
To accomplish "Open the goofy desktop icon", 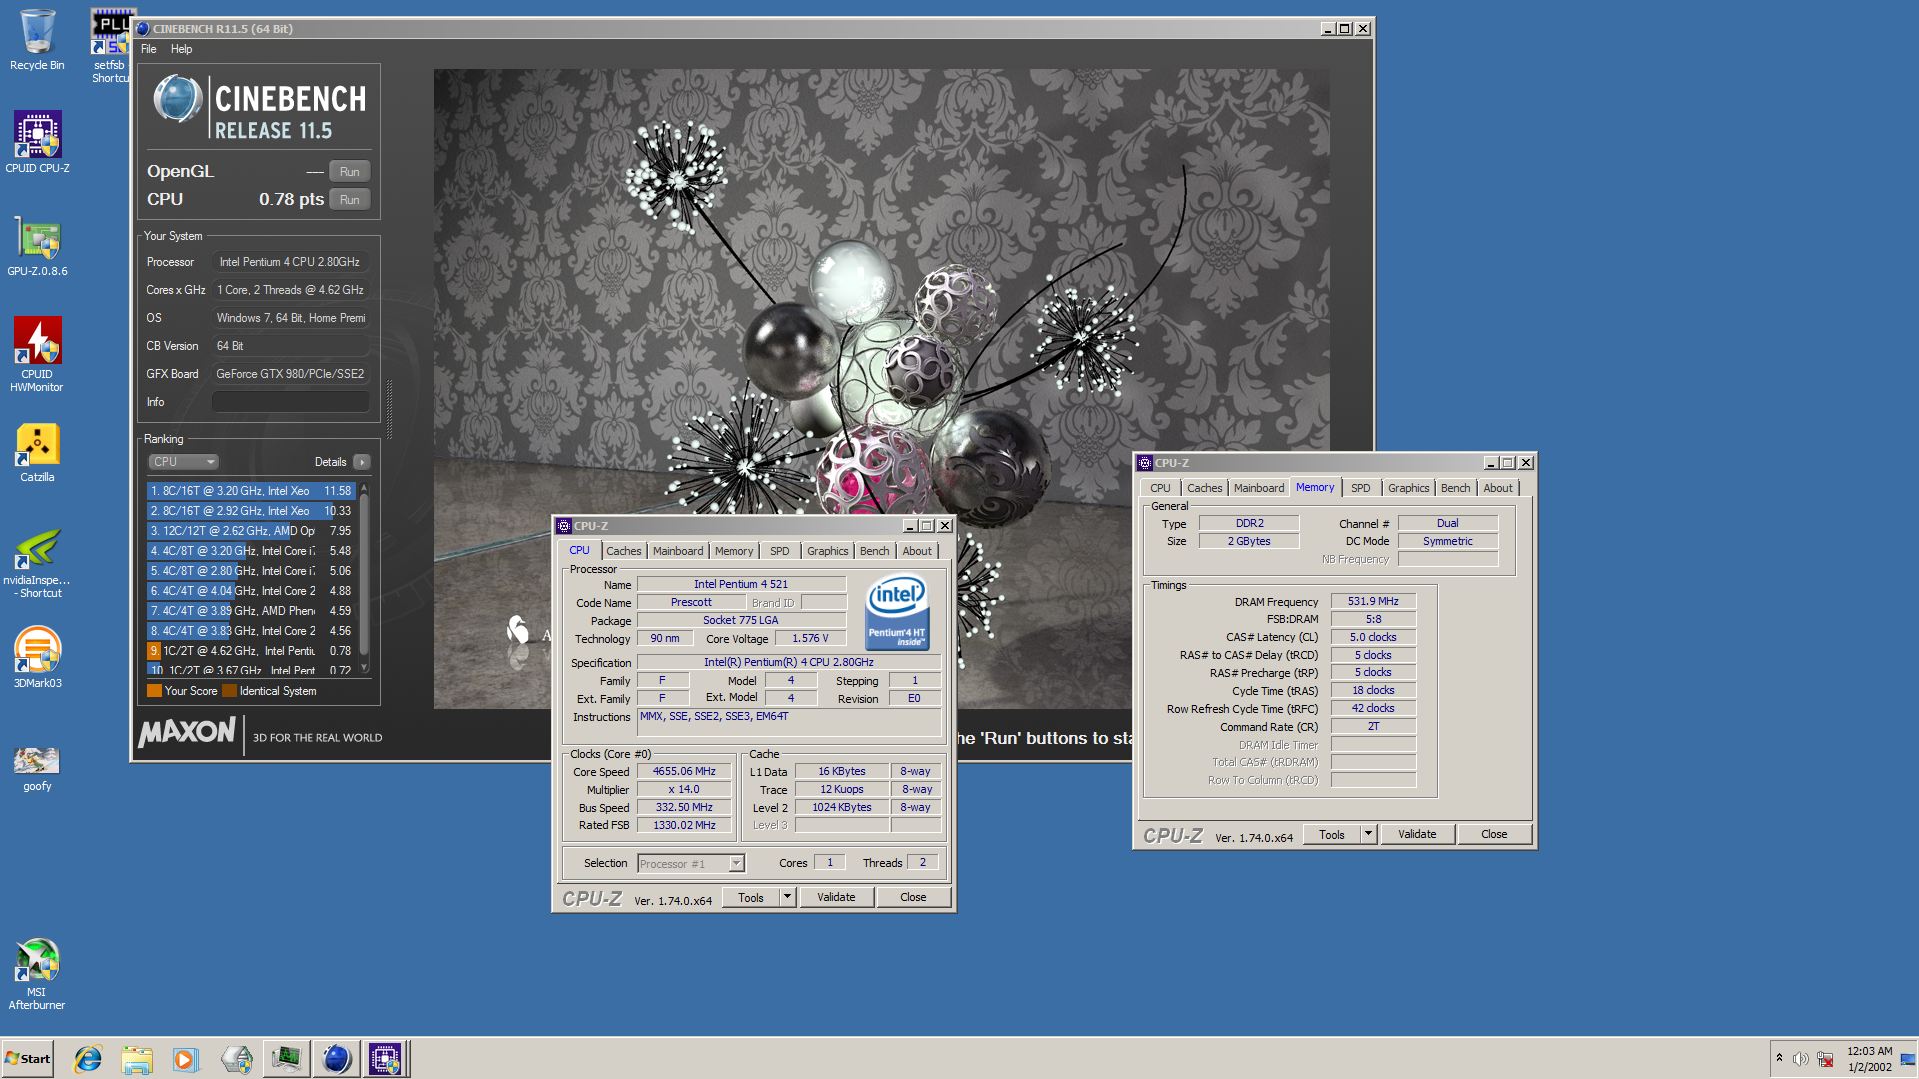I will (x=37, y=767).
